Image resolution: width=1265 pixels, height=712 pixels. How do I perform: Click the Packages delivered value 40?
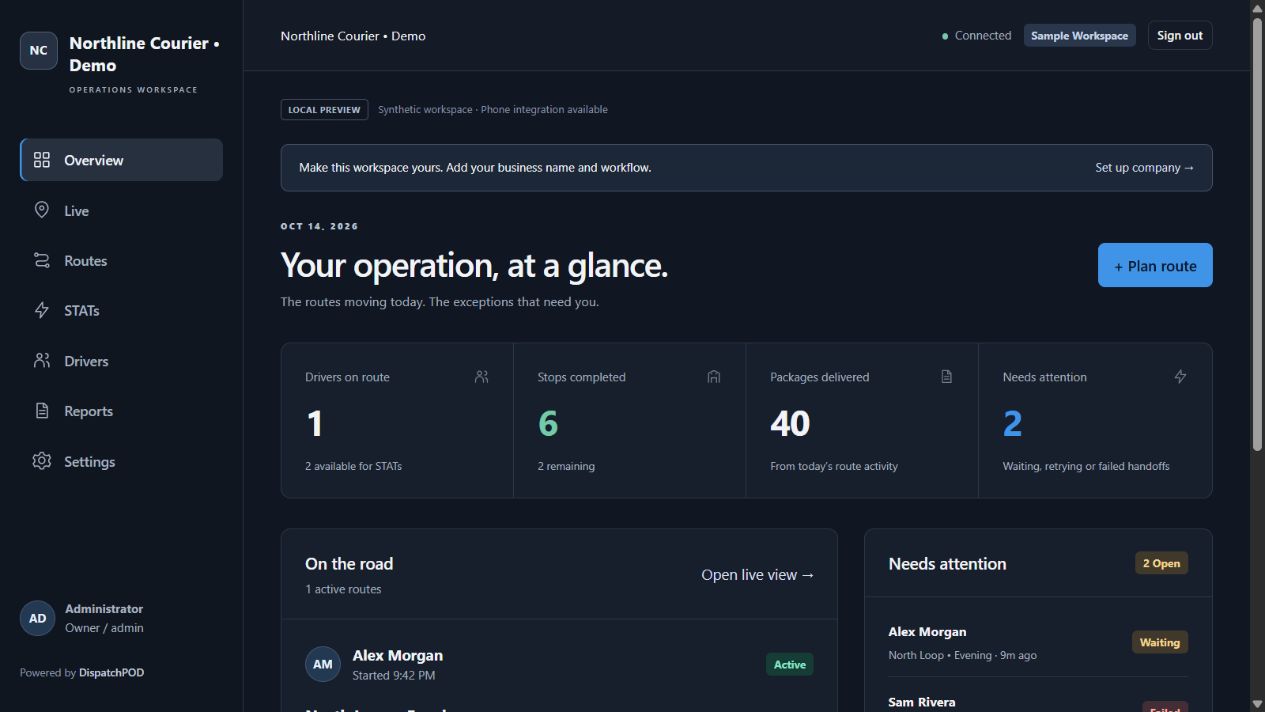coord(790,424)
